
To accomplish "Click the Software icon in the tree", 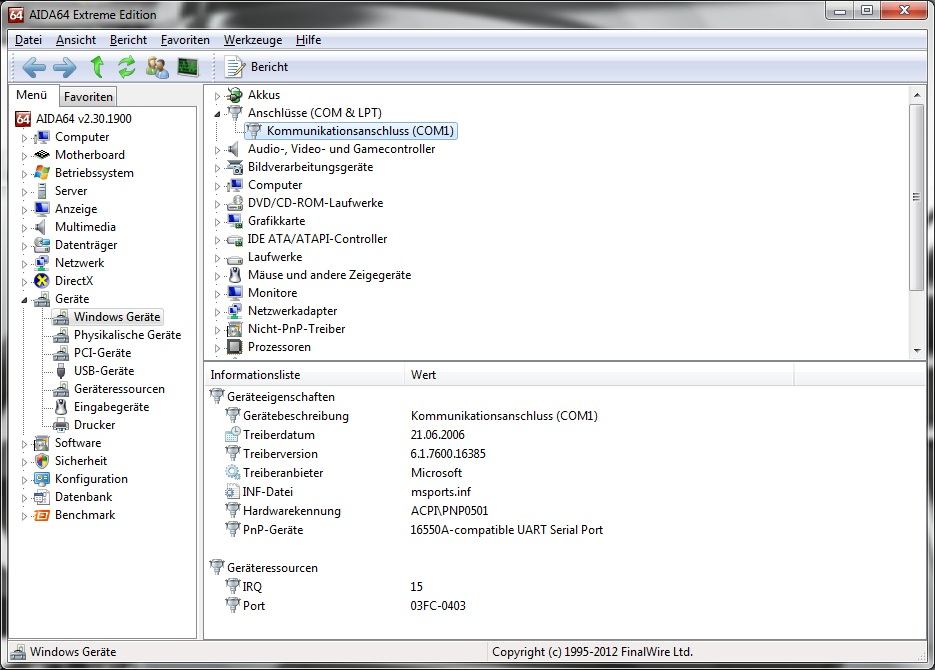I will (42, 443).
